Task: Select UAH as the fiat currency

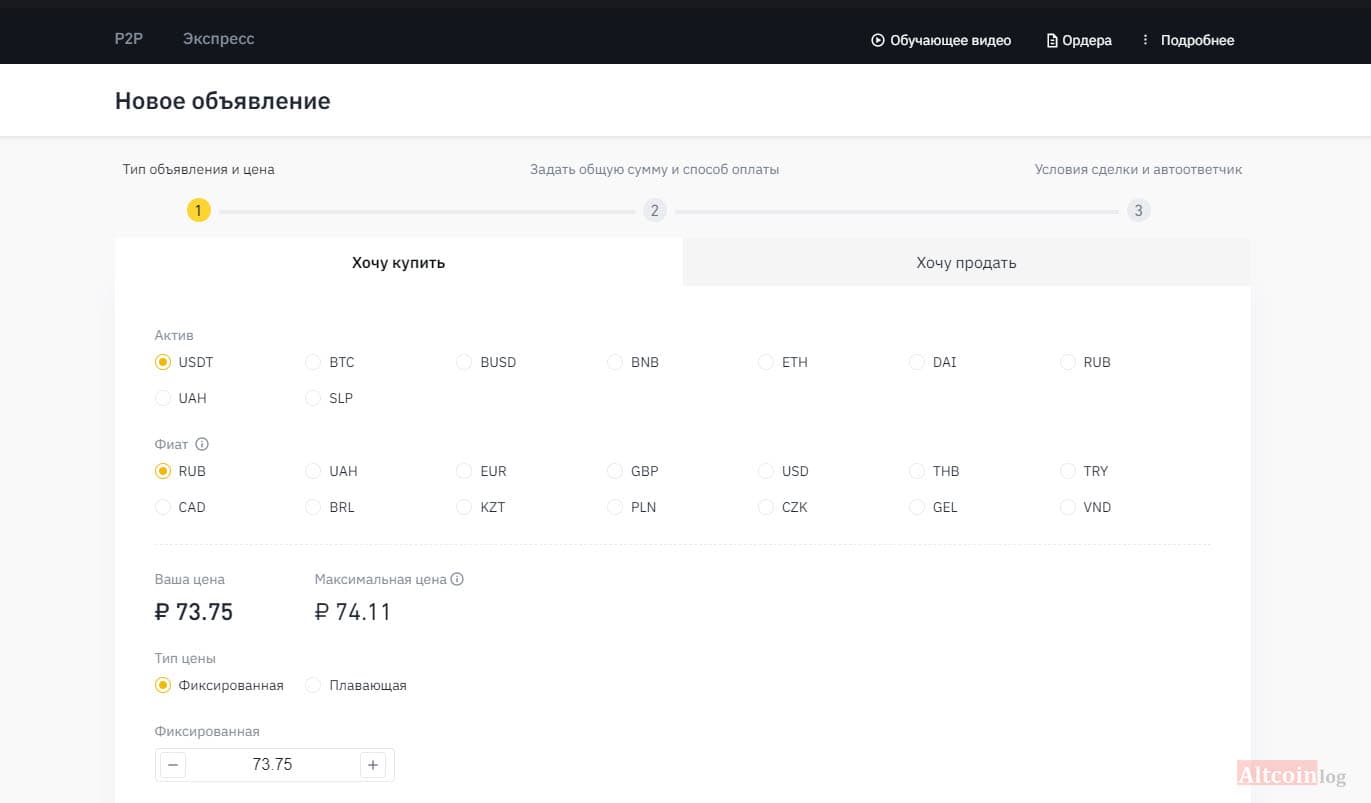Action: (331, 471)
